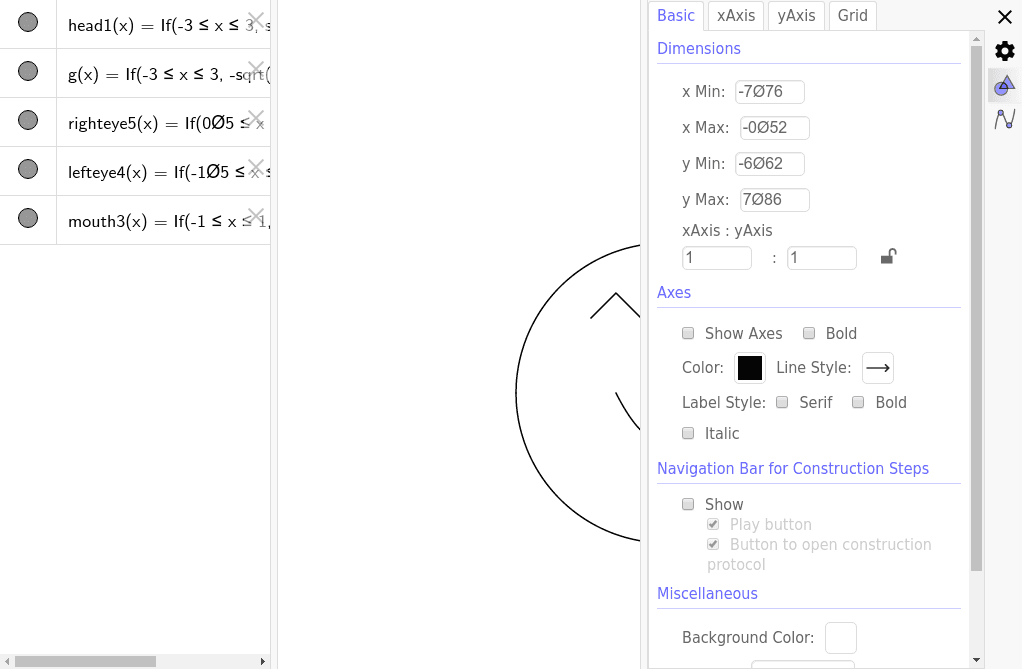Viewport: 1024px width, 671px height.
Task: Toggle visibility of righteye5(x)
Action: pos(28,120)
